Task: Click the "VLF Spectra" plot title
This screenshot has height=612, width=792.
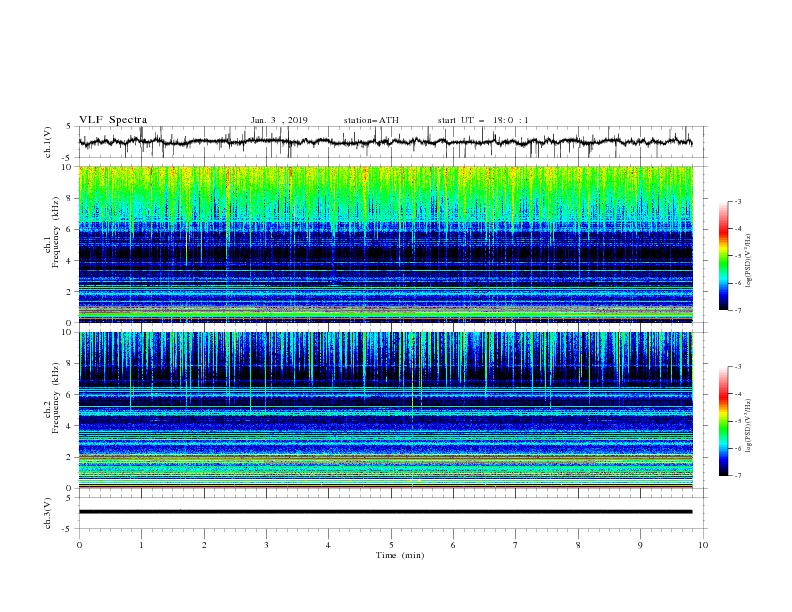Action: tap(113, 120)
